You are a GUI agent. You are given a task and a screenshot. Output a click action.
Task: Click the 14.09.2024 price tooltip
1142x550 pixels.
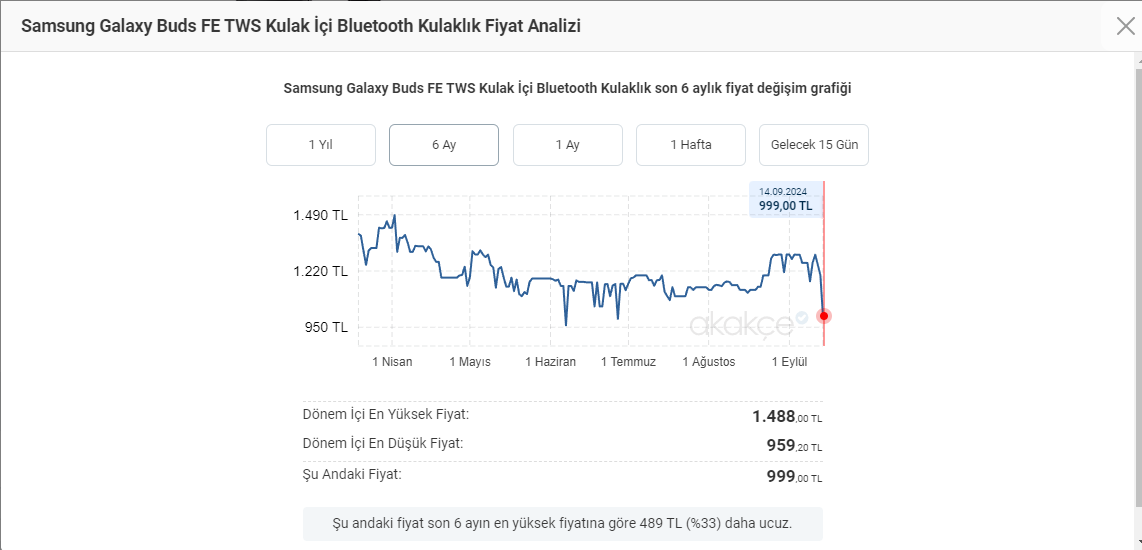(x=785, y=200)
